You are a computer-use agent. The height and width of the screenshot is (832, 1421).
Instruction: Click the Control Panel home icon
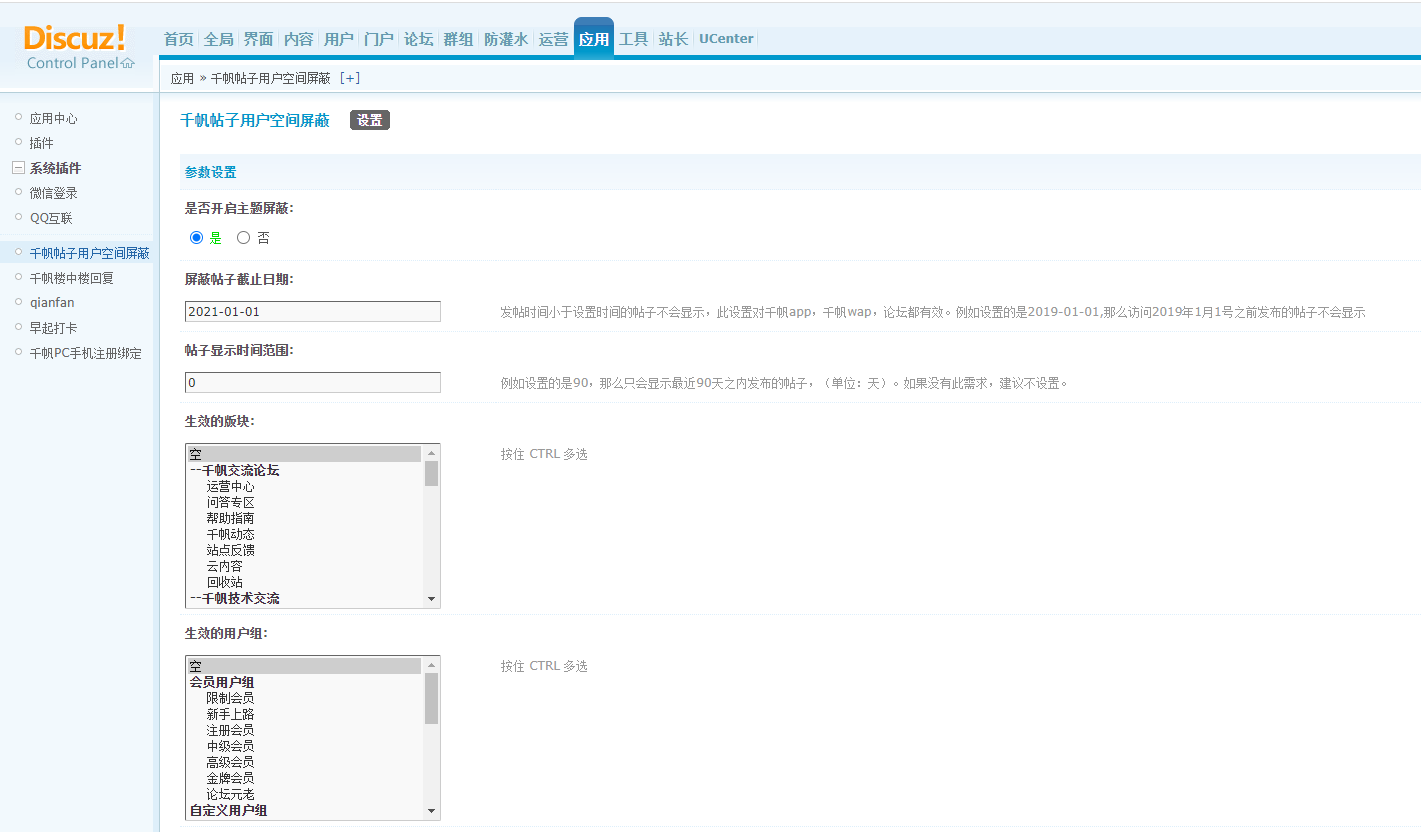[x=127, y=63]
